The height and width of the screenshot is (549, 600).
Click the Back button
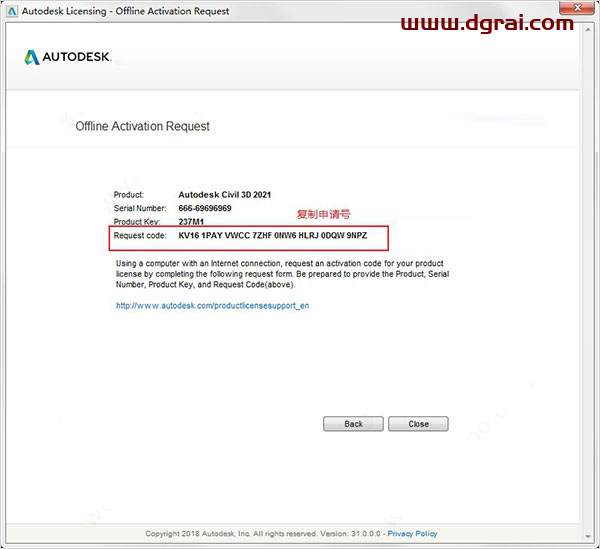point(353,424)
